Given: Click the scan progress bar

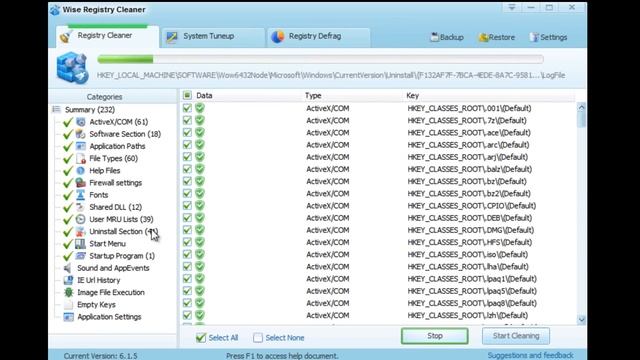Looking at the screenshot, I should point(320,59).
